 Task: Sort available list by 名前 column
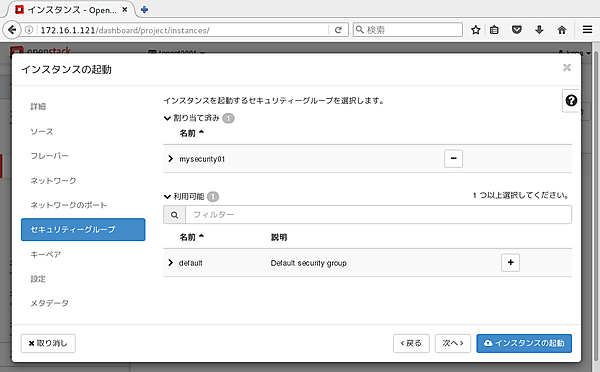click(x=191, y=237)
